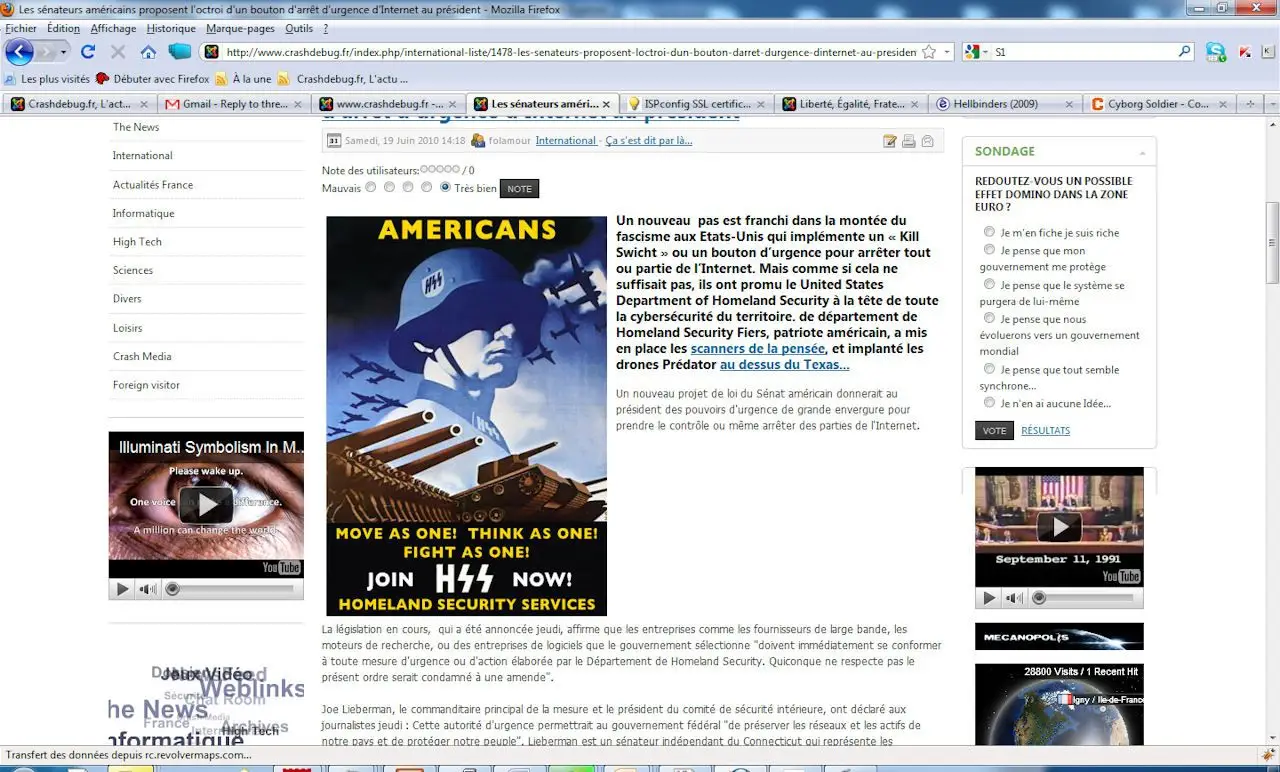The width and height of the screenshot is (1280, 772).
Task: Close the Hellbinders (2009) tab
Action: coord(1069,104)
